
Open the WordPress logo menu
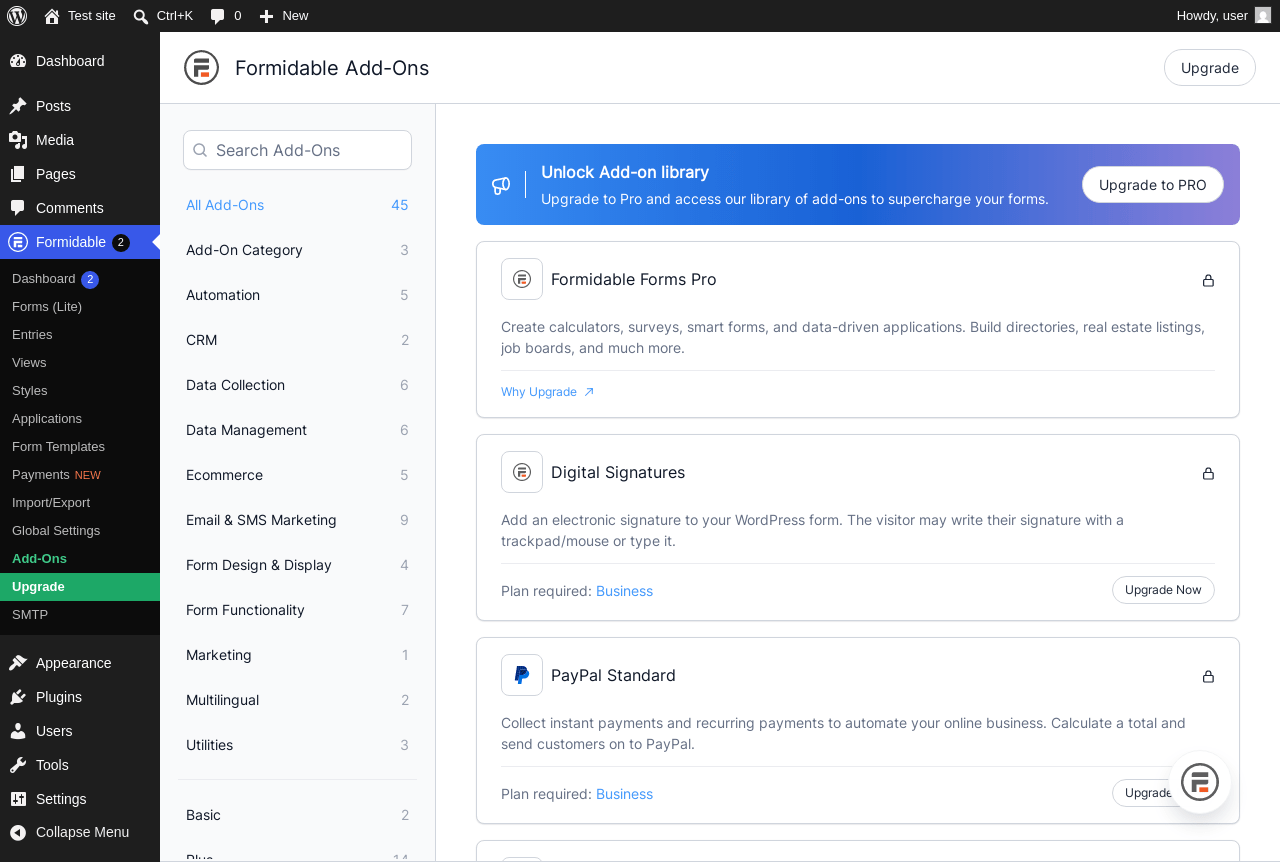pyautogui.click(x=17, y=16)
